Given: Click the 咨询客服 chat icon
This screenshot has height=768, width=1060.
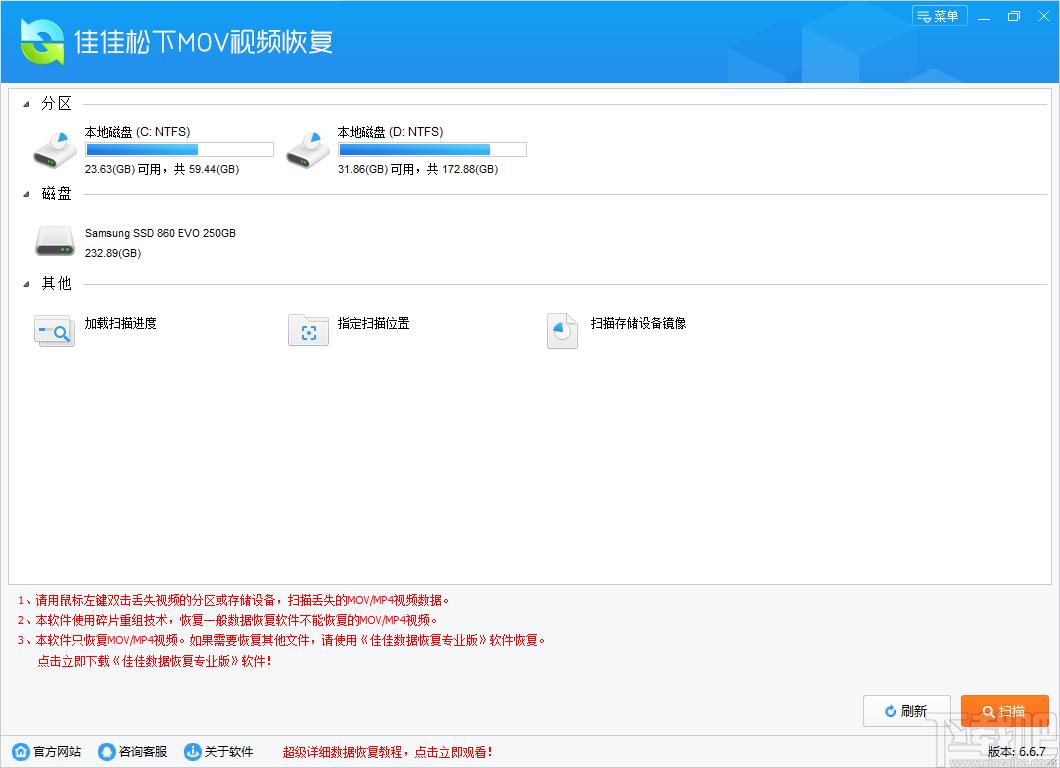Looking at the screenshot, I should (x=107, y=751).
